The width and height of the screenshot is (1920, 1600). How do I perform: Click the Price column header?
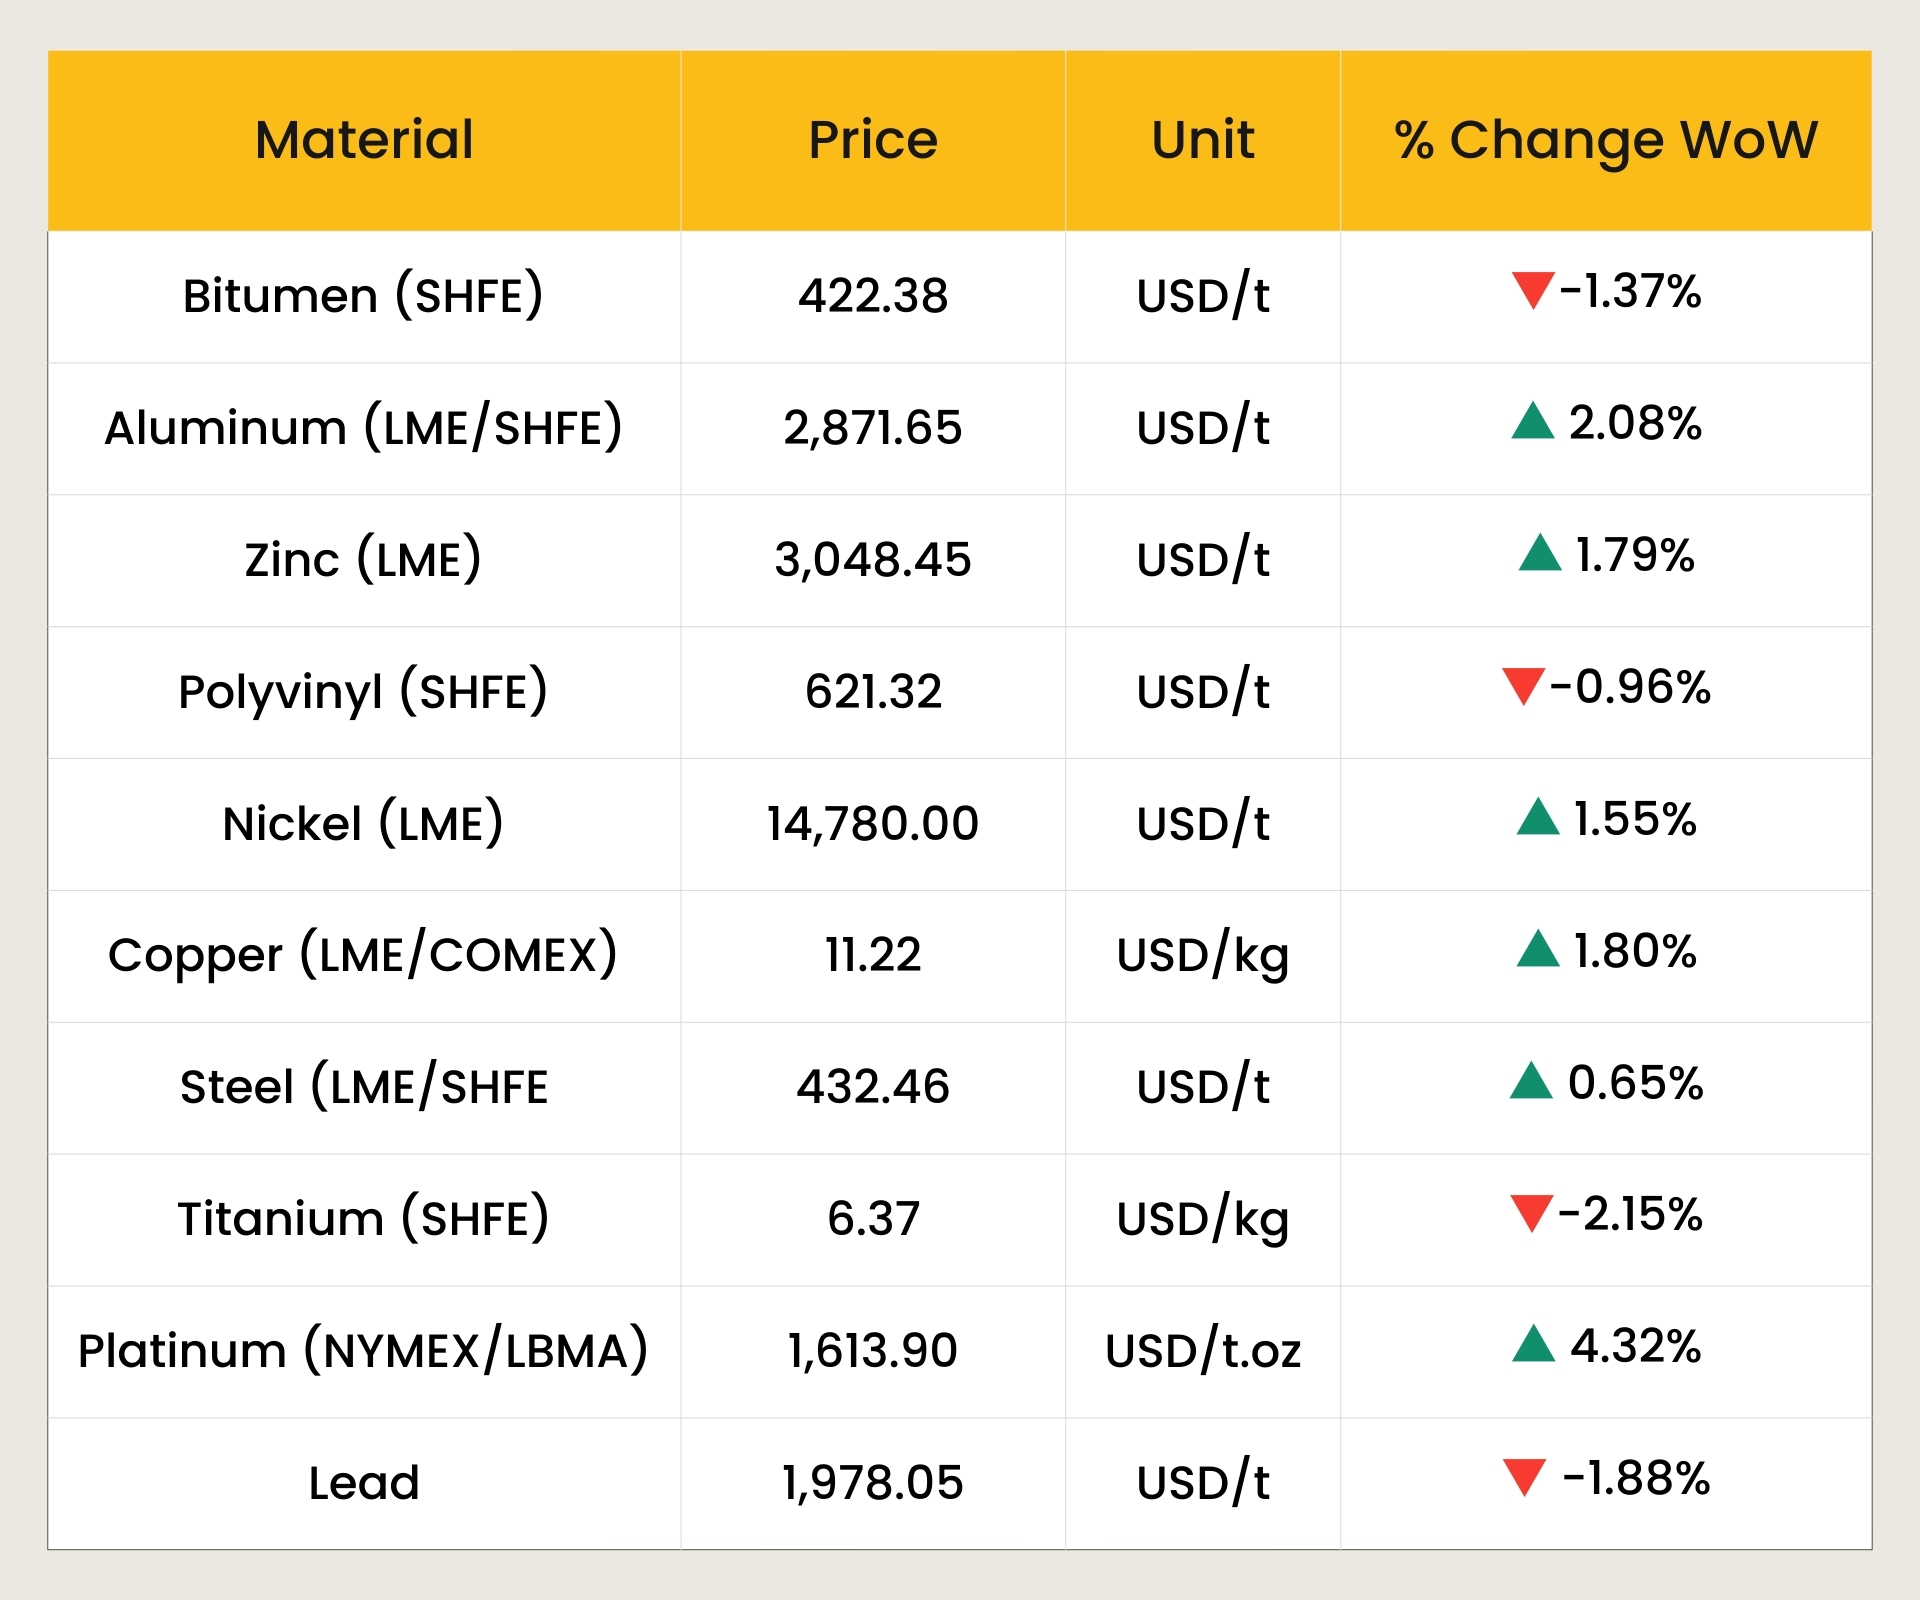pyautogui.click(x=873, y=140)
